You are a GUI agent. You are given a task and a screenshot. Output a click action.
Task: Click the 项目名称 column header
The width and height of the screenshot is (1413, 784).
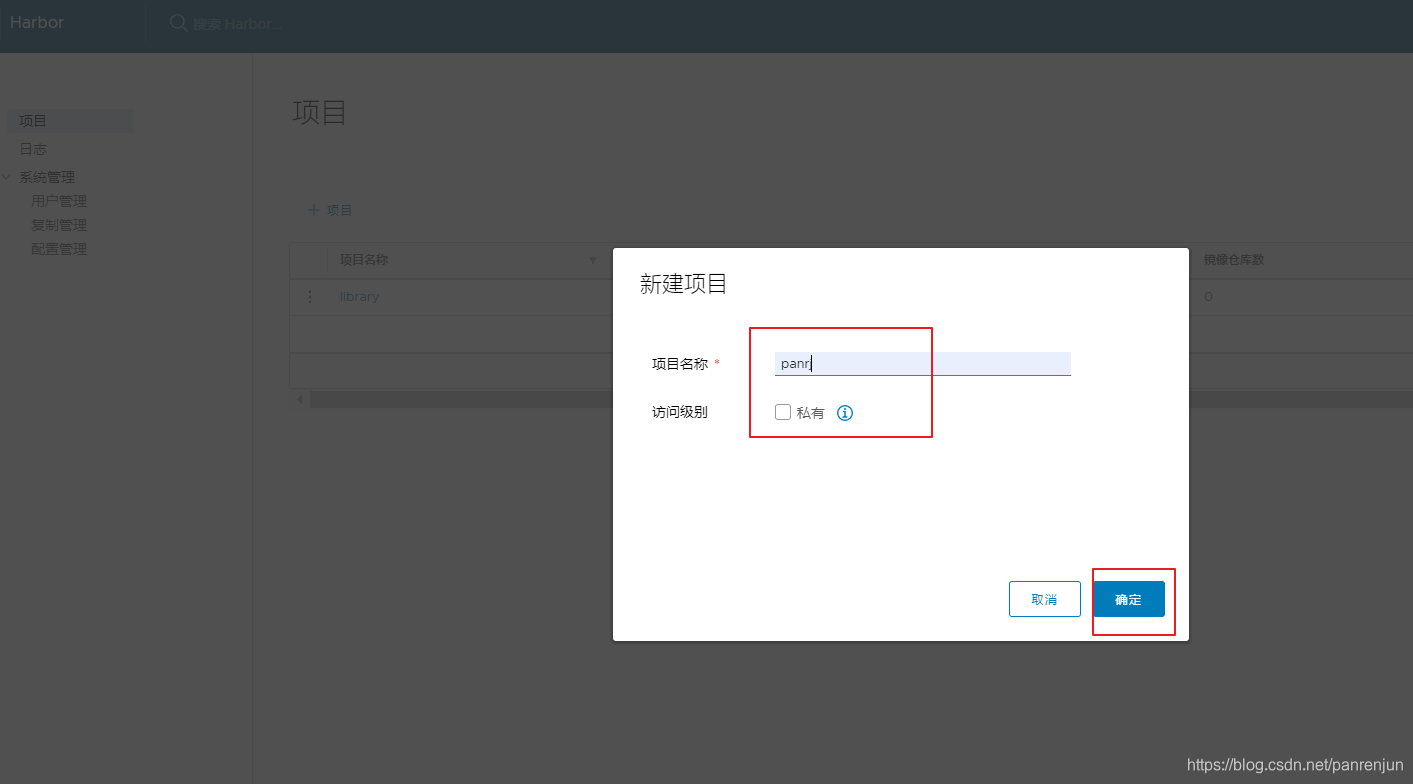[364, 260]
